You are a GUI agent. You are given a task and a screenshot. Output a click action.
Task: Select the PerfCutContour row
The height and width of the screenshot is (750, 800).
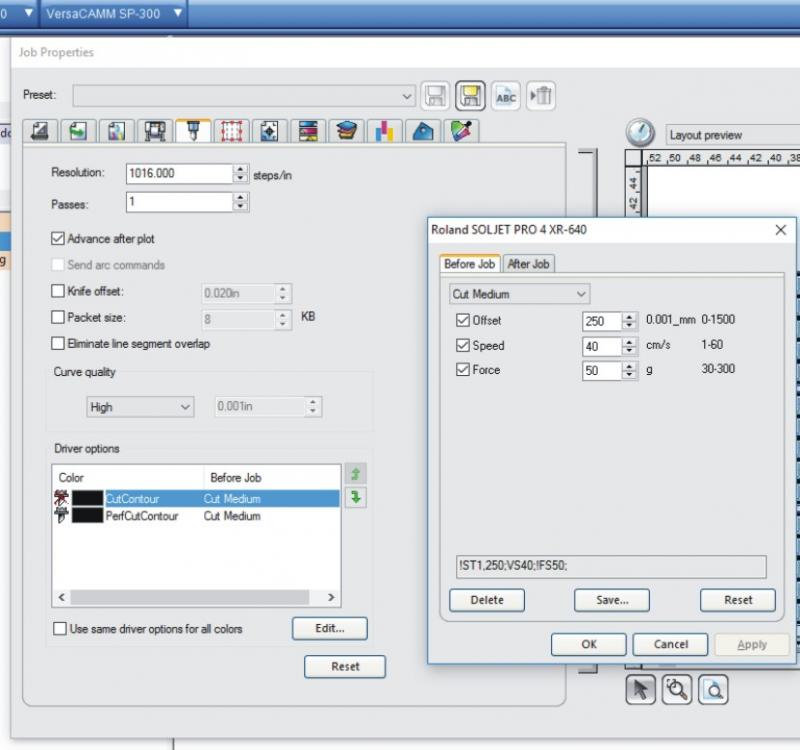[196, 516]
